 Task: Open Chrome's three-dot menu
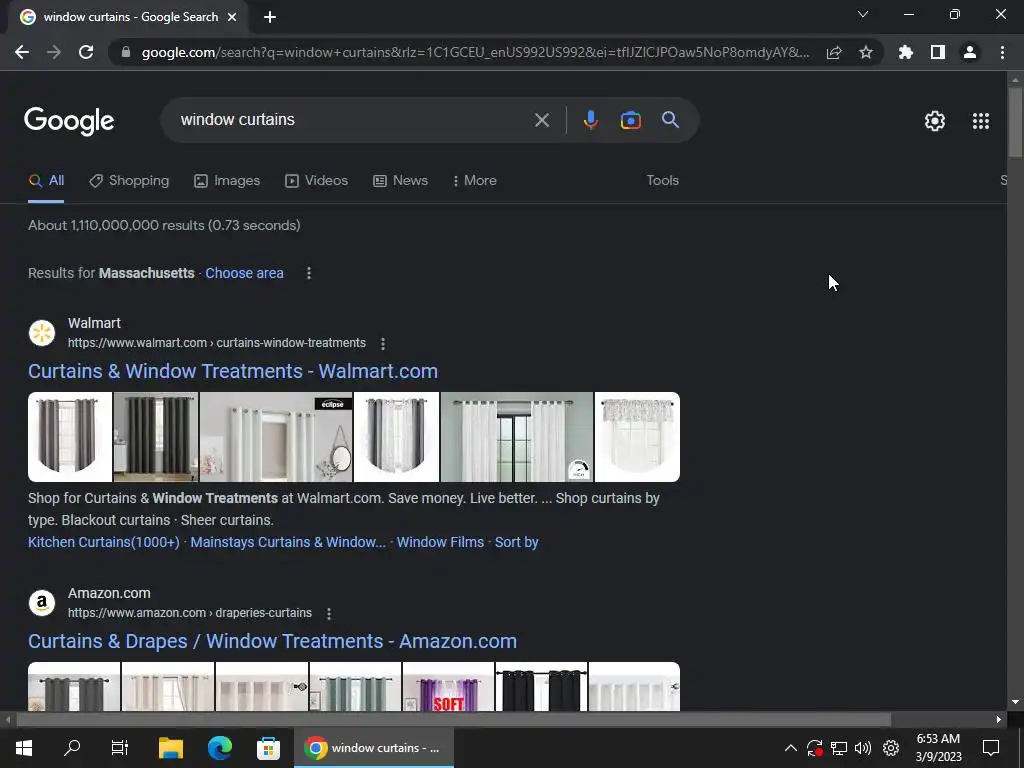pos(1002,52)
